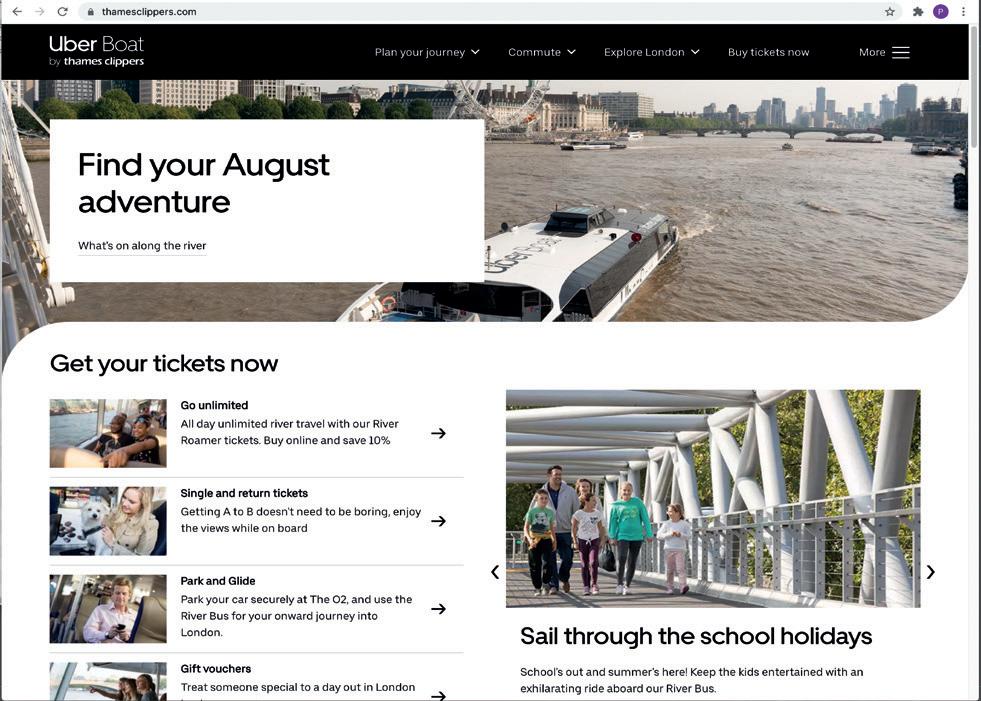The width and height of the screenshot is (981, 701).
Task: Open the Chrome three-dot menu
Action: [x=963, y=11]
